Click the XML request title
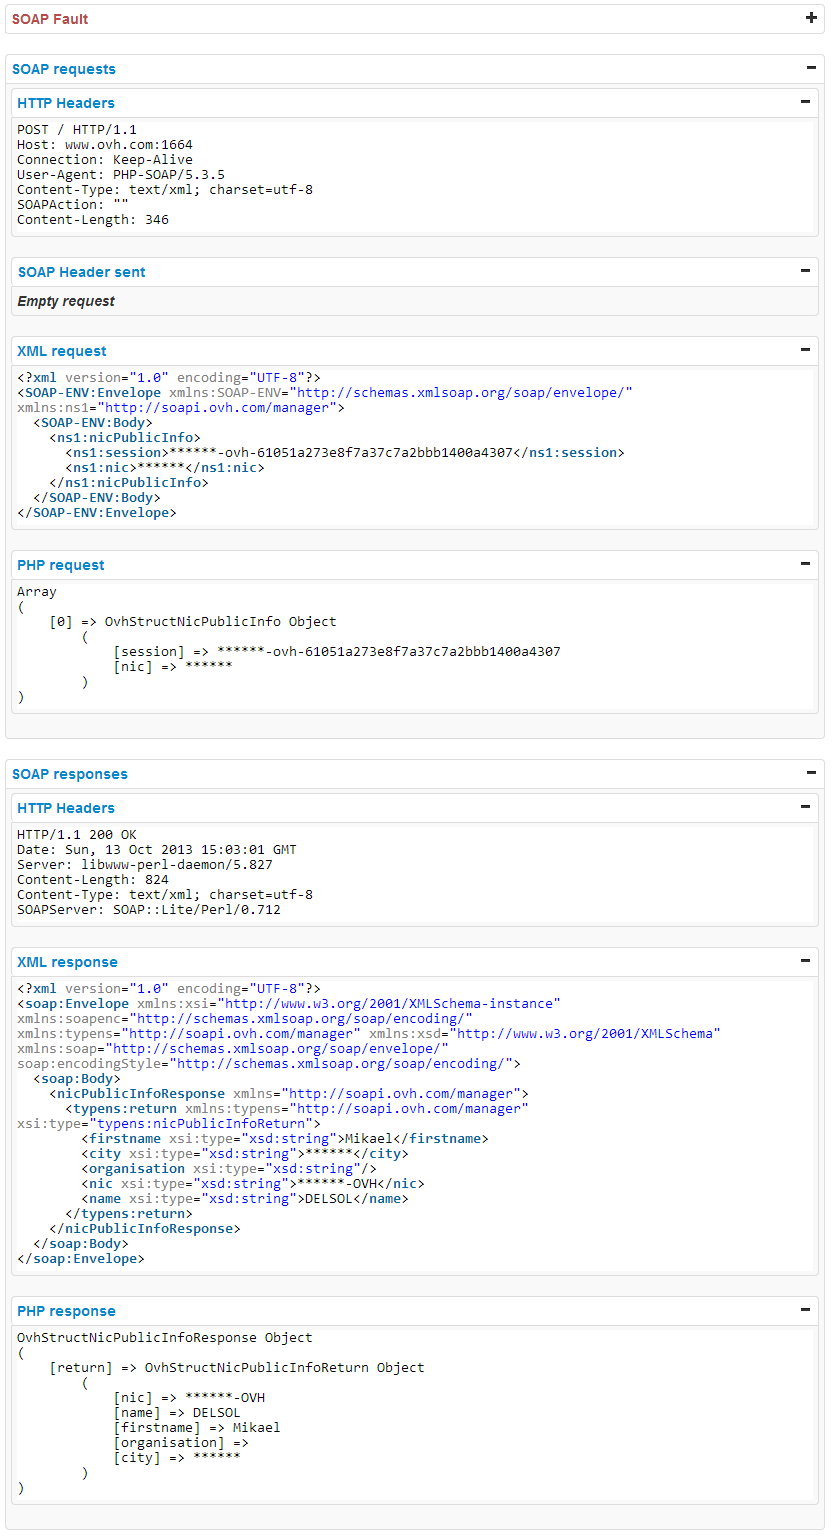Screen dimensions: 832x1539 click(62, 351)
